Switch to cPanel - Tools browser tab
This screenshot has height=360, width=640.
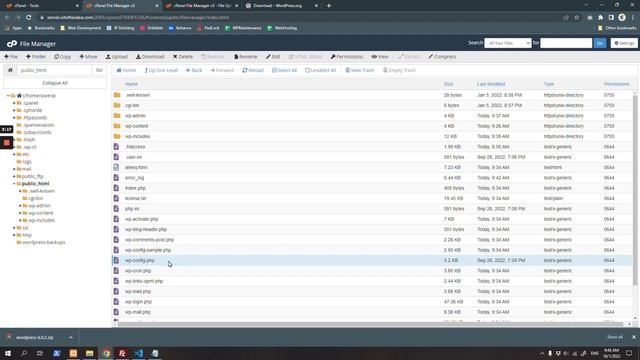(x=42, y=6)
